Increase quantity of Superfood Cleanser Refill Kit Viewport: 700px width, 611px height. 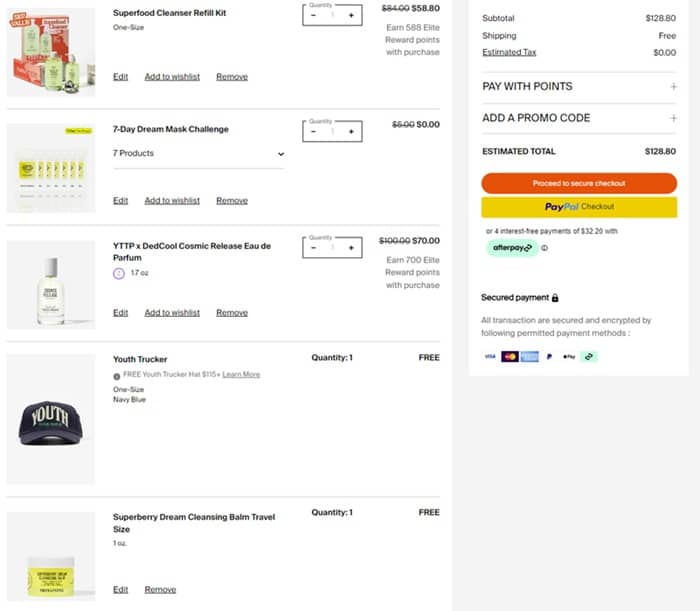click(x=351, y=16)
